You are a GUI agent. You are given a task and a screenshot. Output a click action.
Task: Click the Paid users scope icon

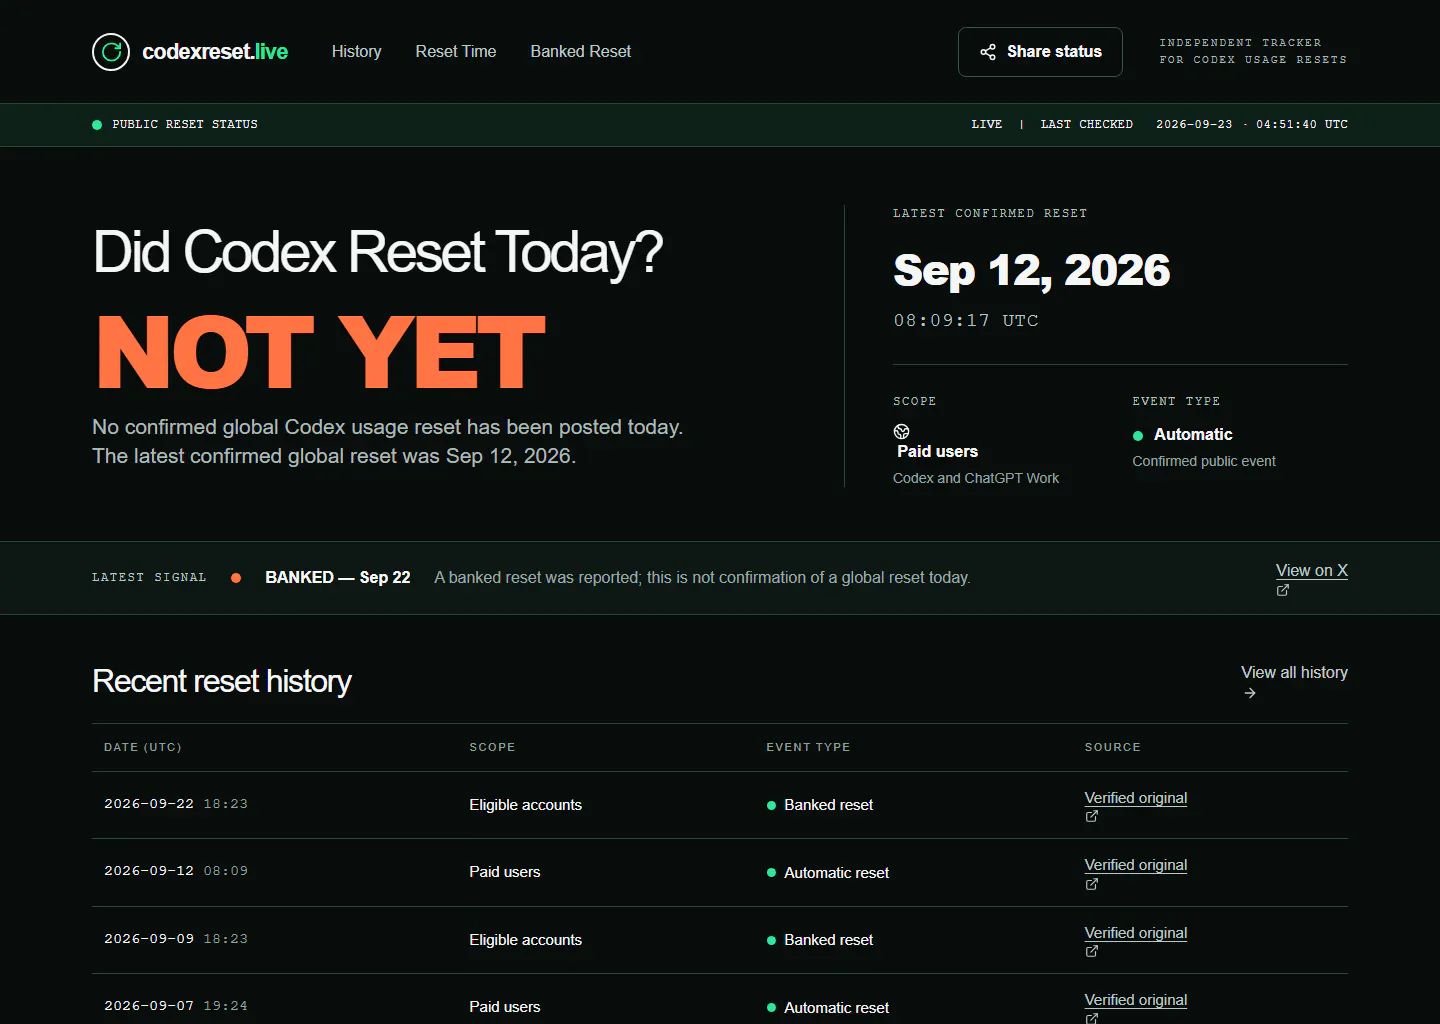(901, 432)
